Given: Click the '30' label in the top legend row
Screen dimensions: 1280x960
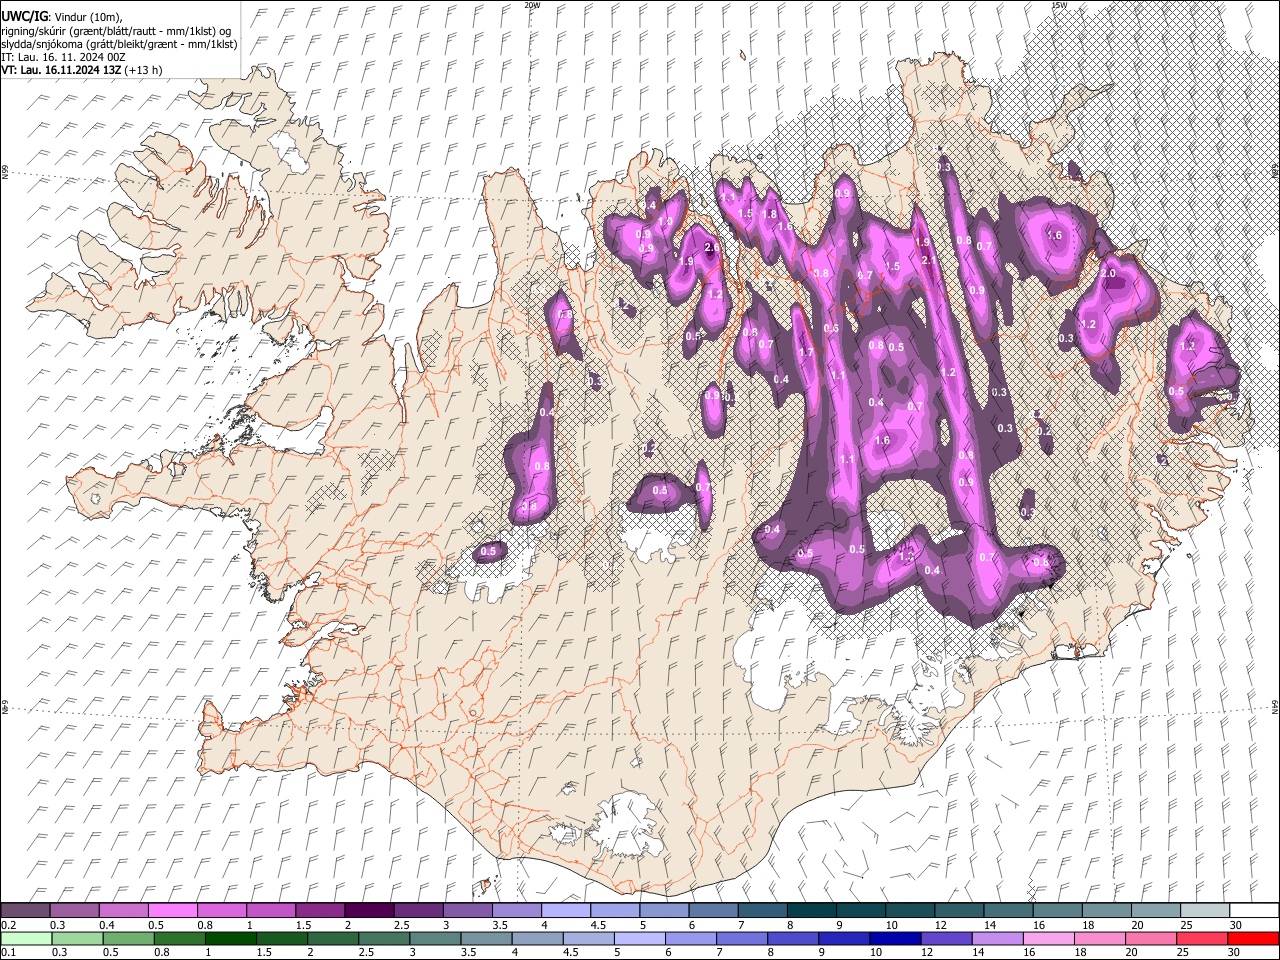Looking at the screenshot, I should (1236, 925).
